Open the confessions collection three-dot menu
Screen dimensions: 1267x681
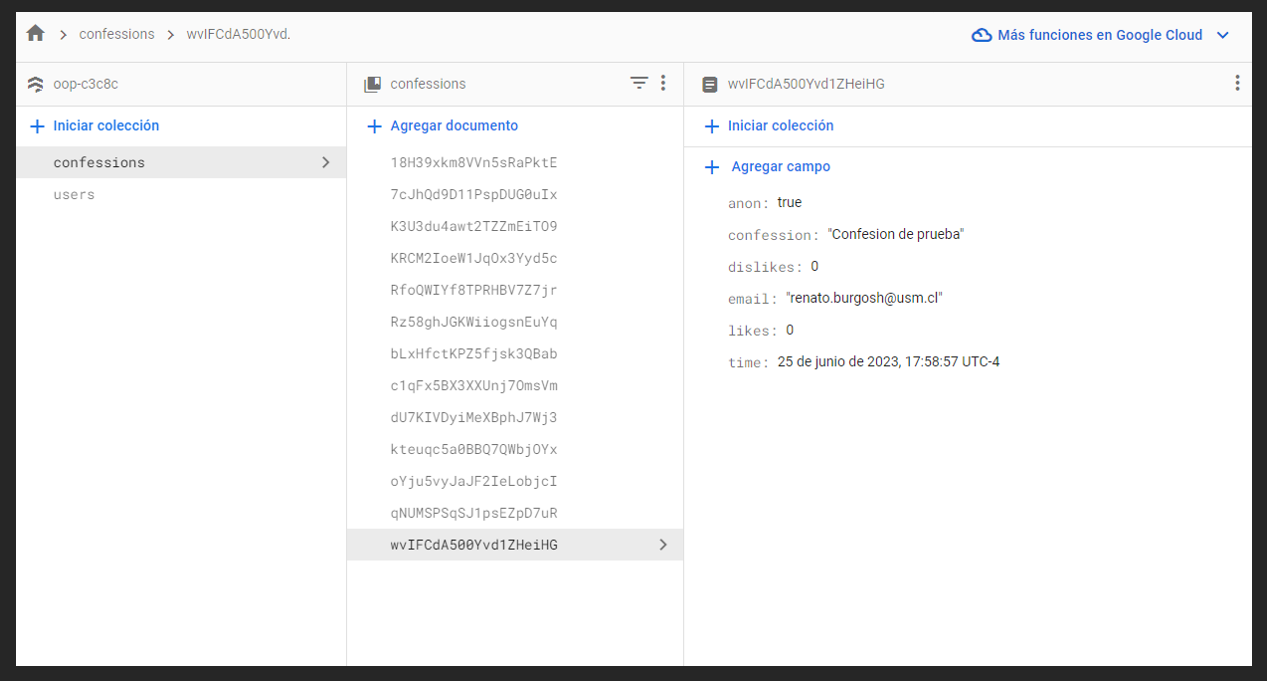[663, 84]
